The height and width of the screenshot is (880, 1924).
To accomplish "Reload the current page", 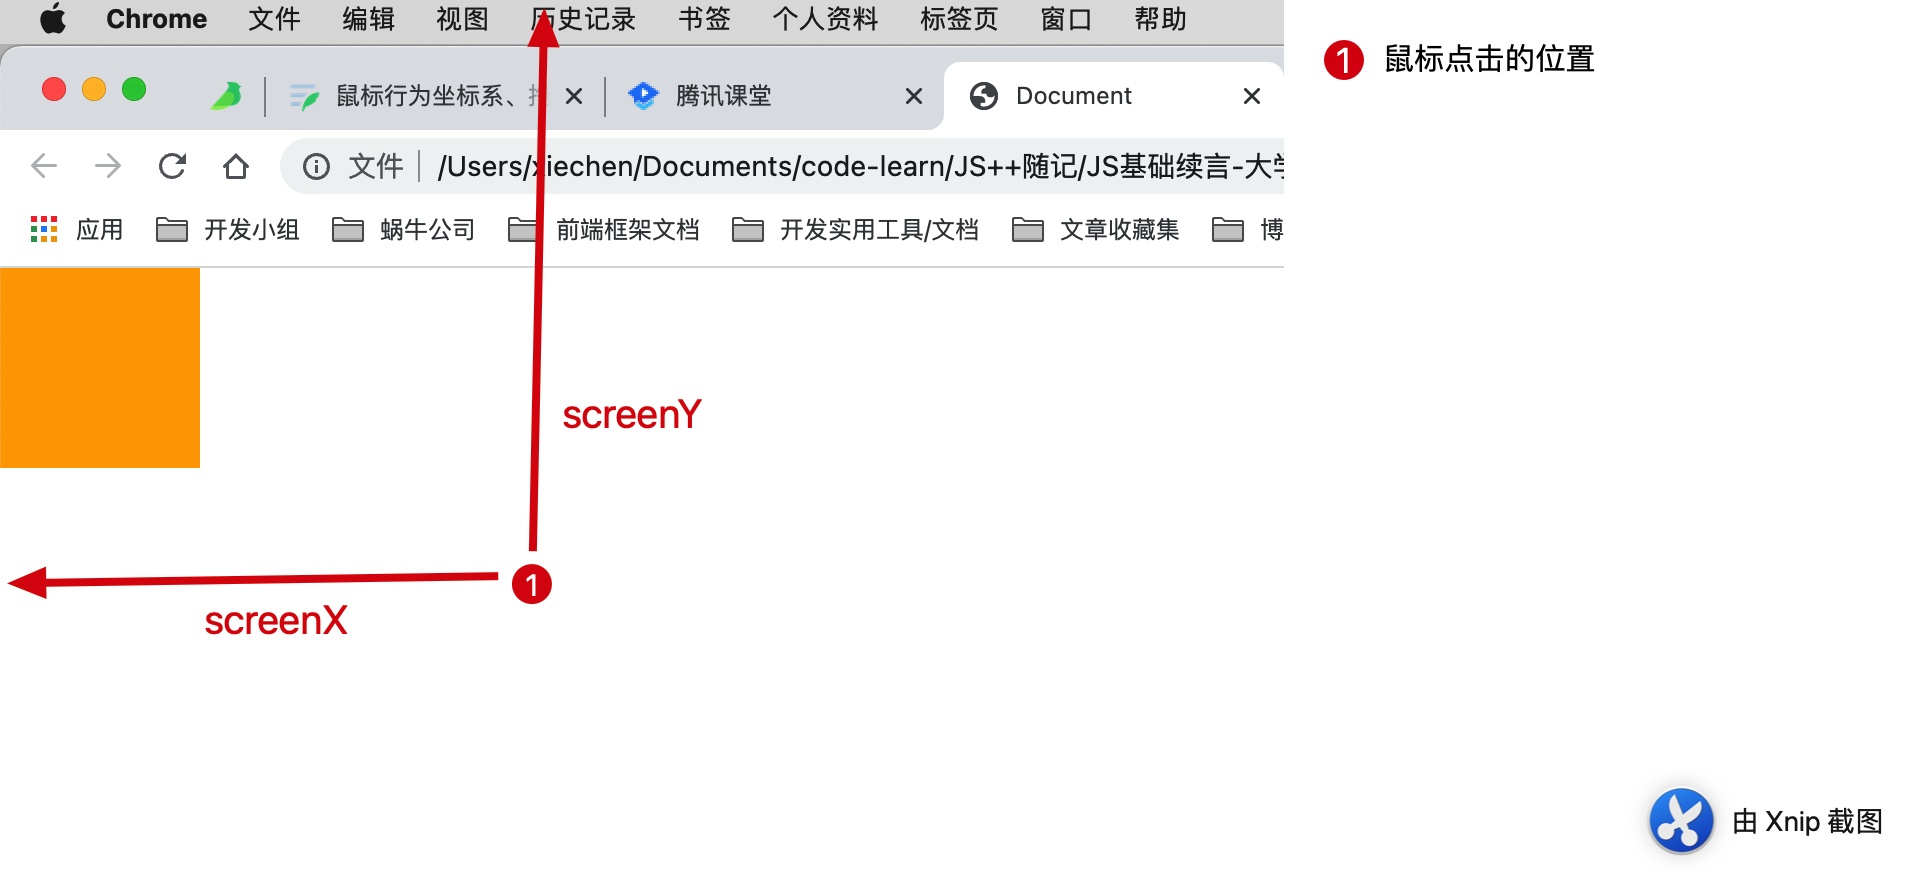I will click(172, 166).
